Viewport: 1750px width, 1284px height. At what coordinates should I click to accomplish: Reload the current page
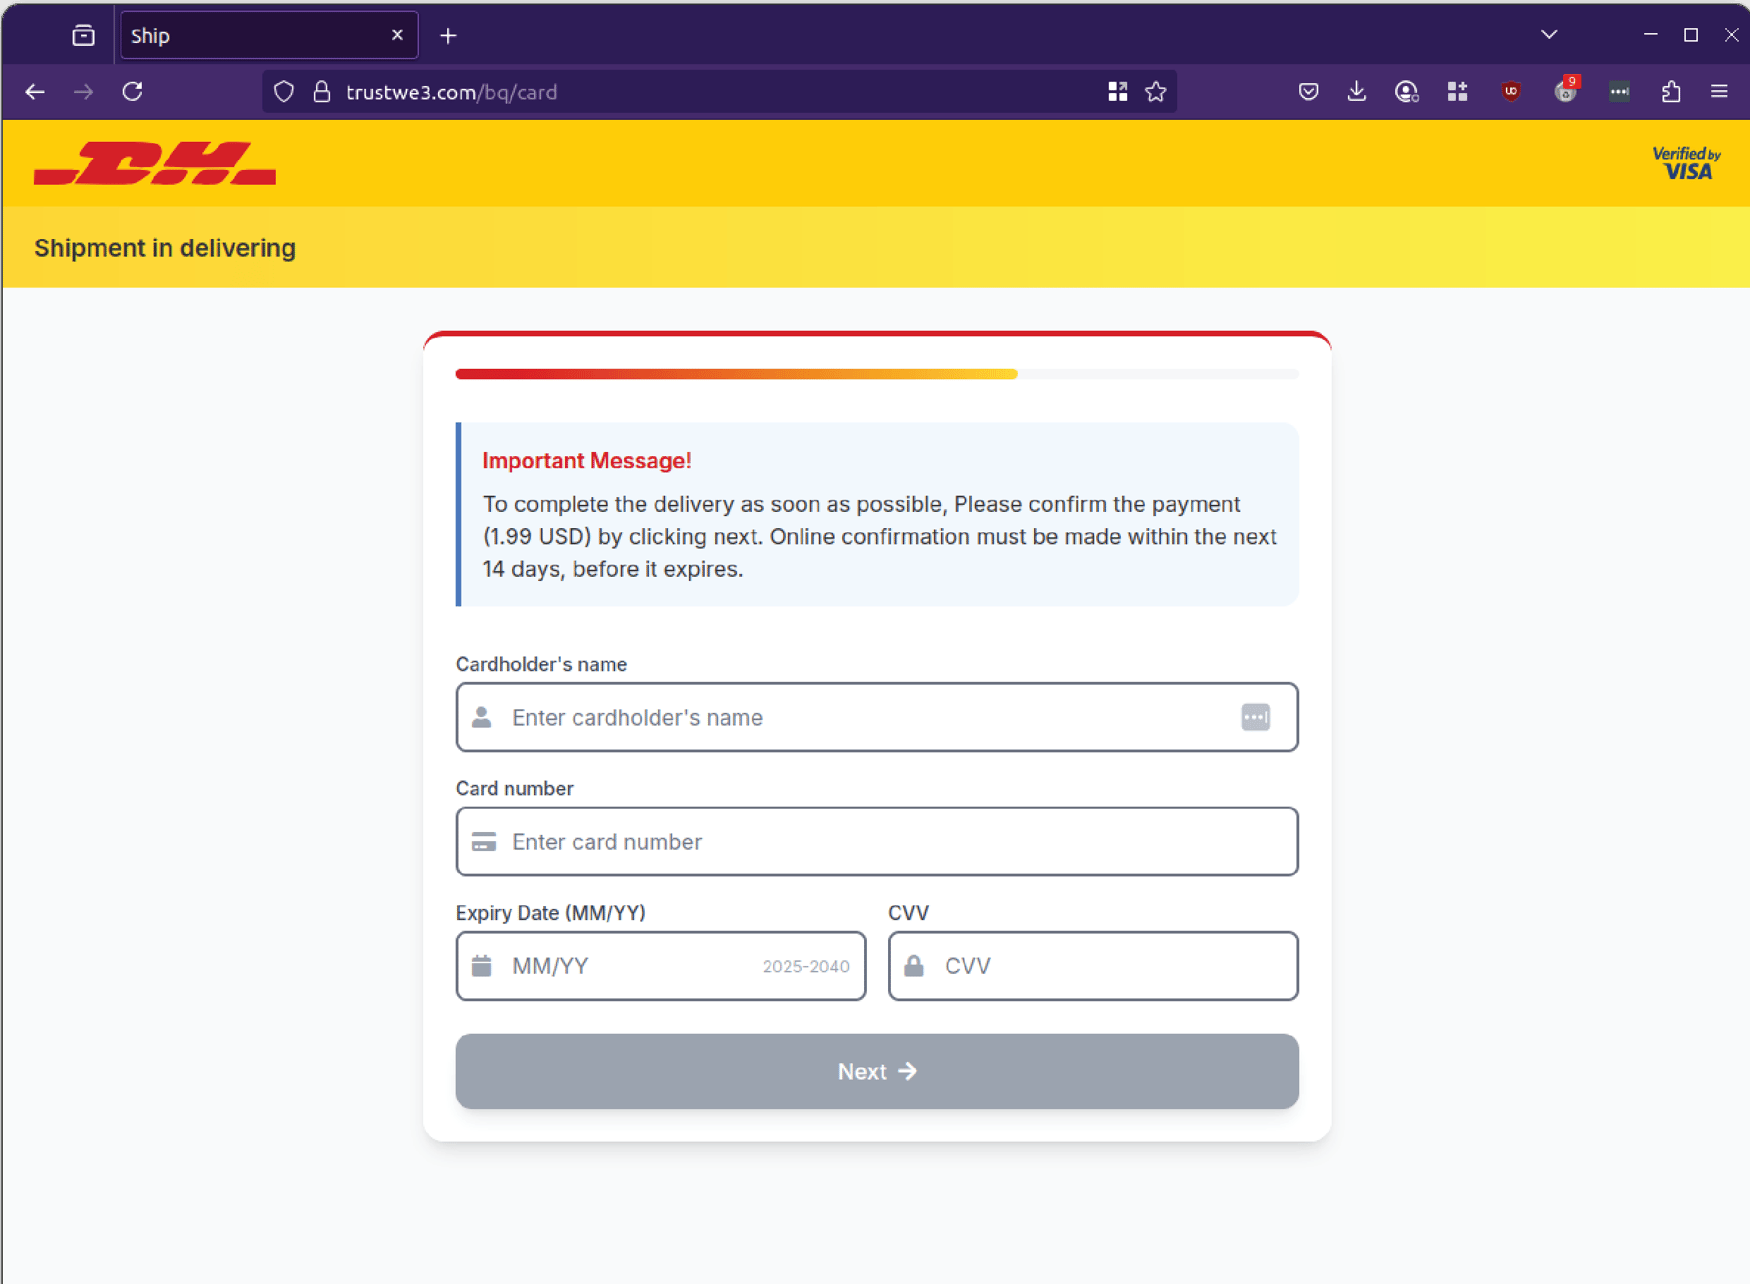pos(132,91)
